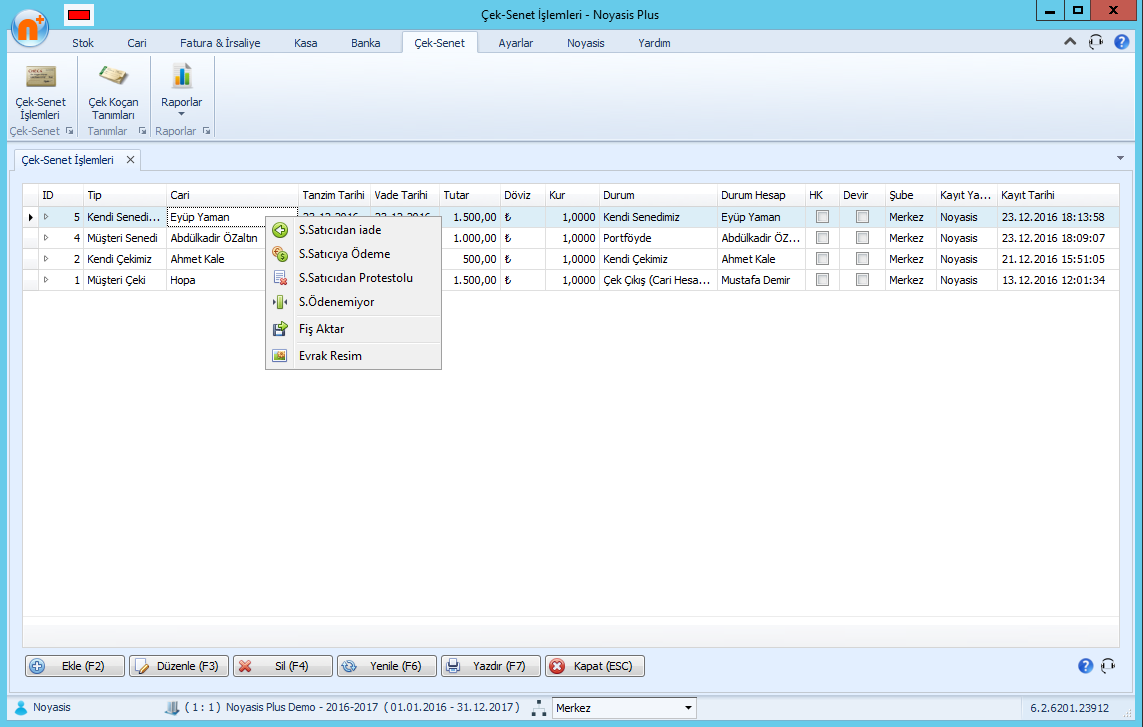Click the red flag quick-access icon
The height and width of the screenshot is (727, 1143).
point(79,15)
